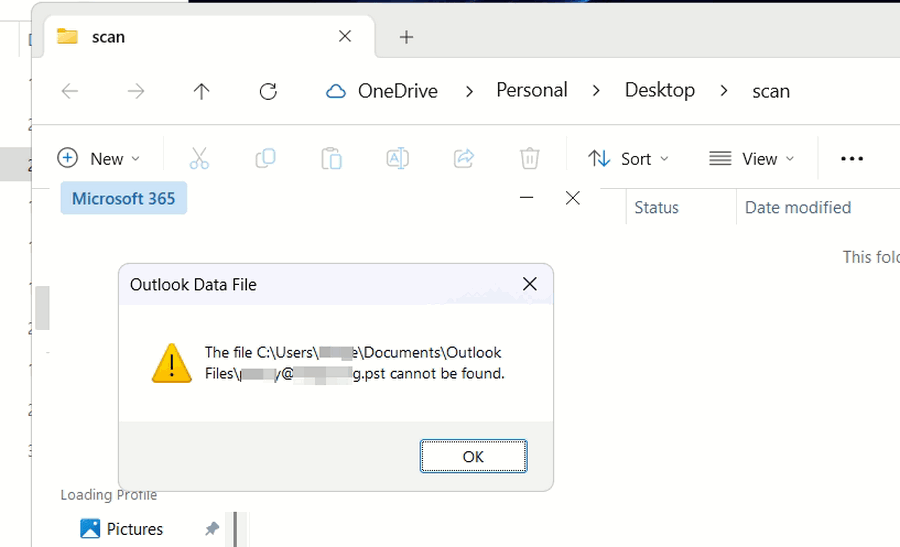Expand the Sort options dropdown
Screen dimensions: 900x547
point(628,158)
